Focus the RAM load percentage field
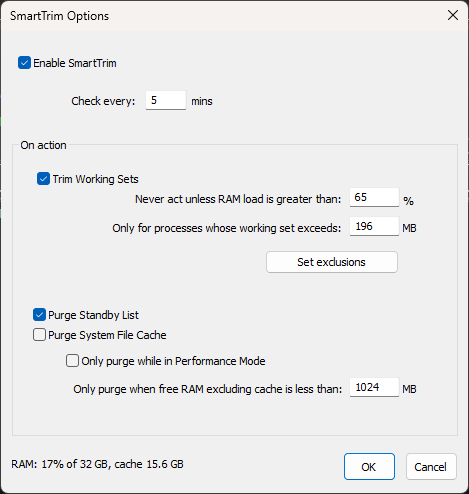Screen dimensions: 469x494 (x=374, y=197)
